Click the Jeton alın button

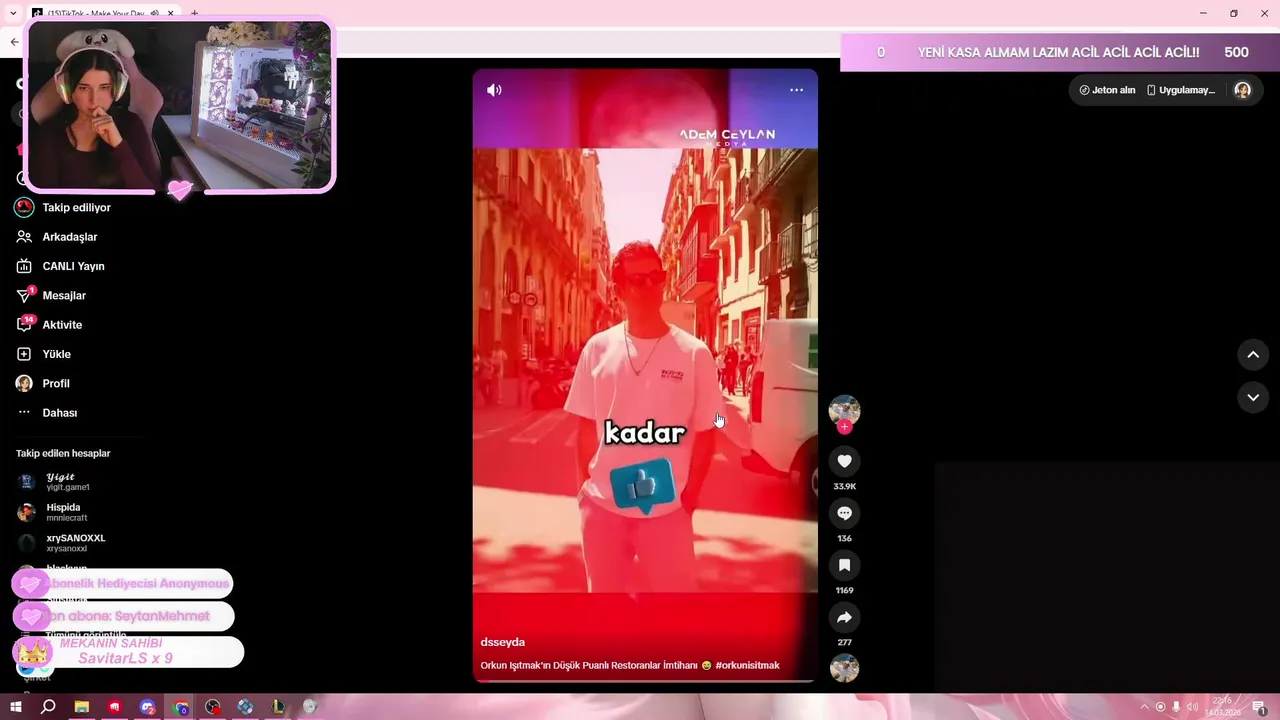tap(1107, 90)
